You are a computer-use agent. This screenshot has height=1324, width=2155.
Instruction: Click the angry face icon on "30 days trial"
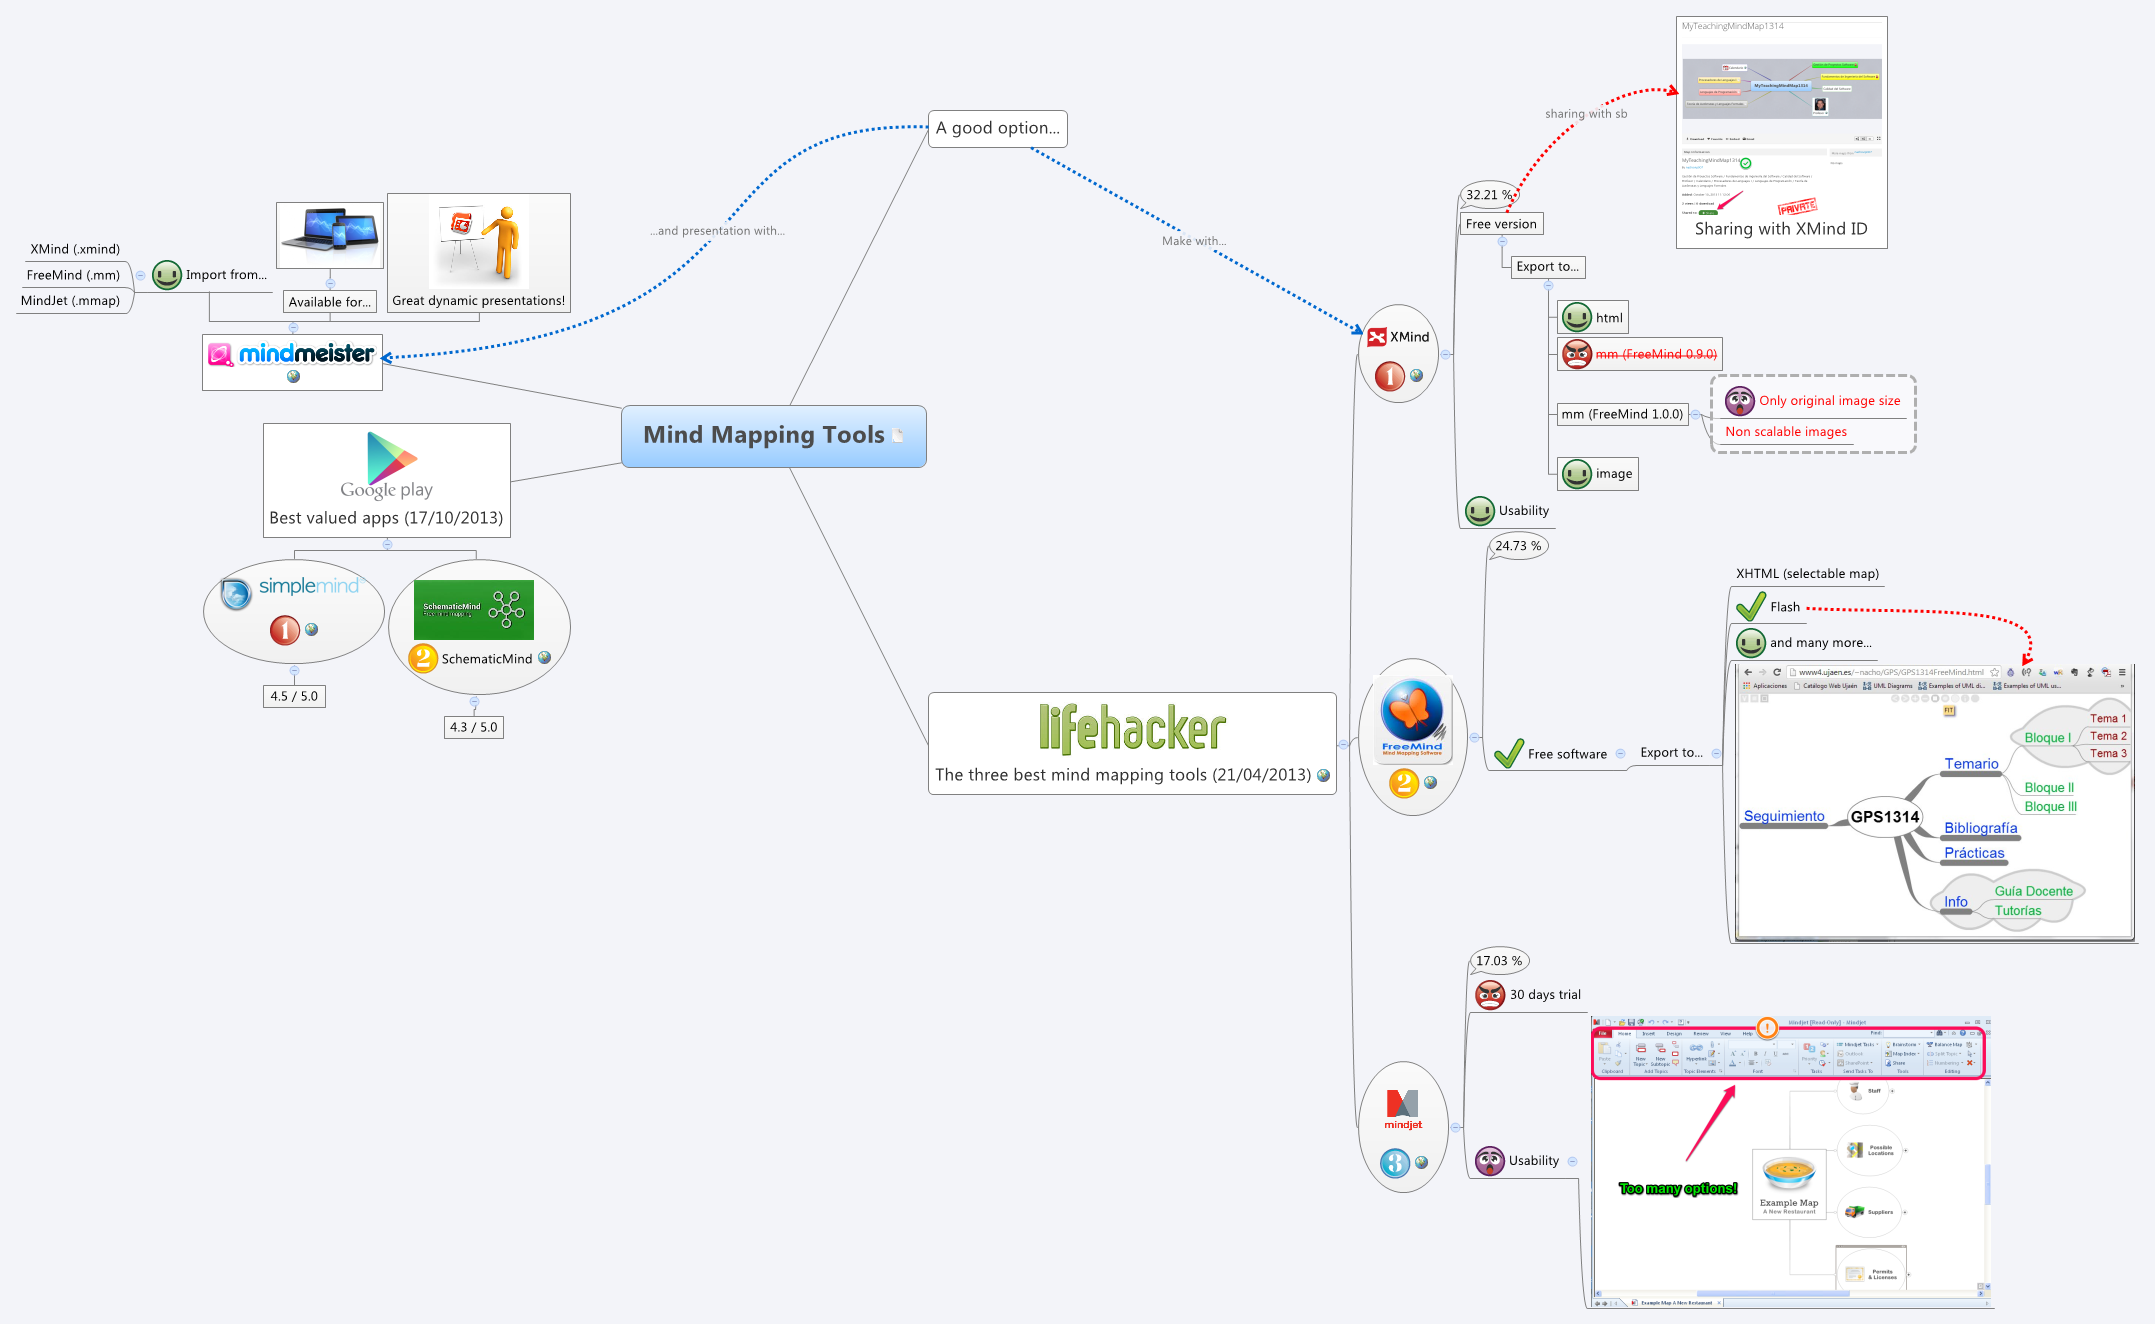coord(1489,995)
